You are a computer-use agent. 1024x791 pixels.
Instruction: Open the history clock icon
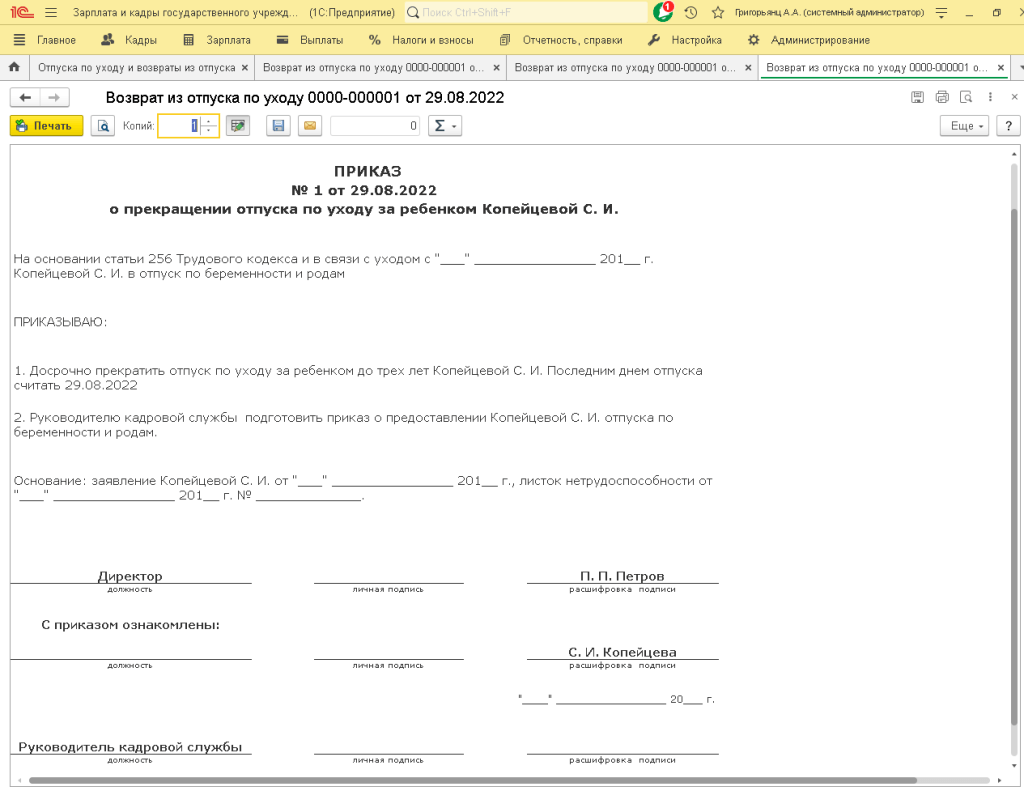690,13
